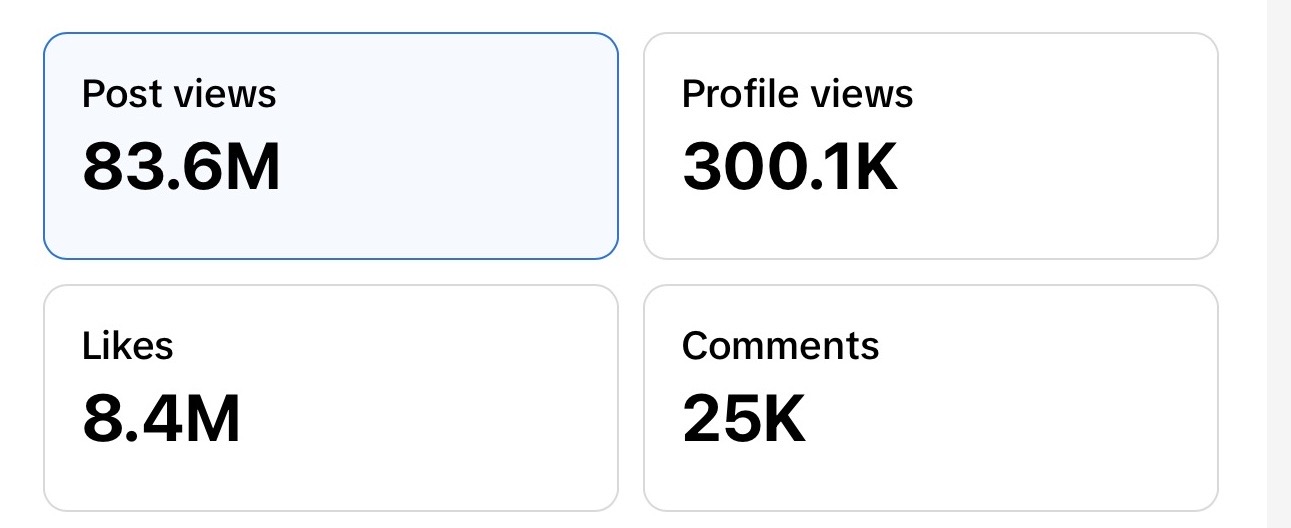View comments analytics via the Comments tile

pyautogui.click(x=931, y=398)
